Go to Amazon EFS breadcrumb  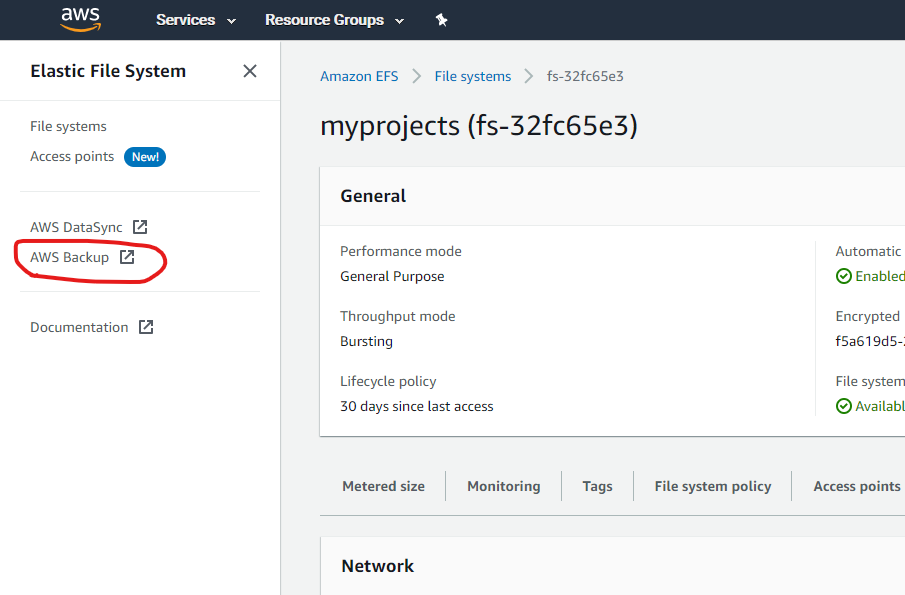click(x=359, y=76)
